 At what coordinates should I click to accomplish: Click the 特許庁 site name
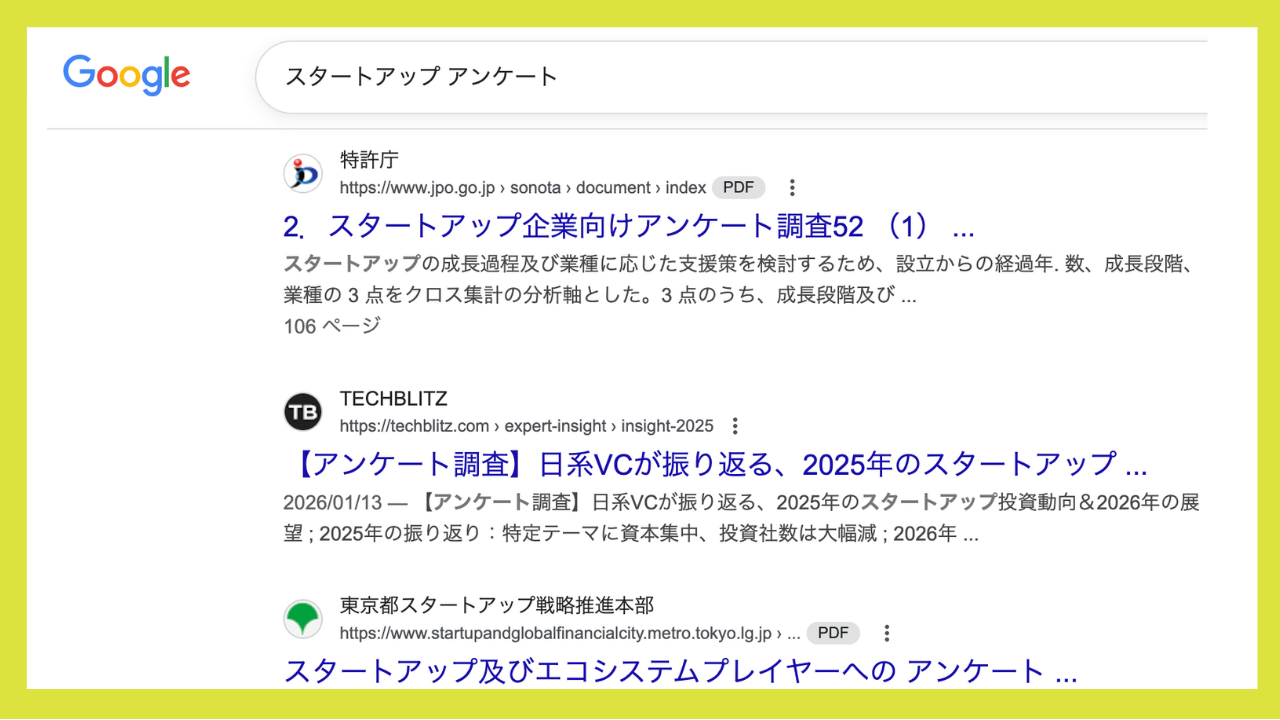369,161
